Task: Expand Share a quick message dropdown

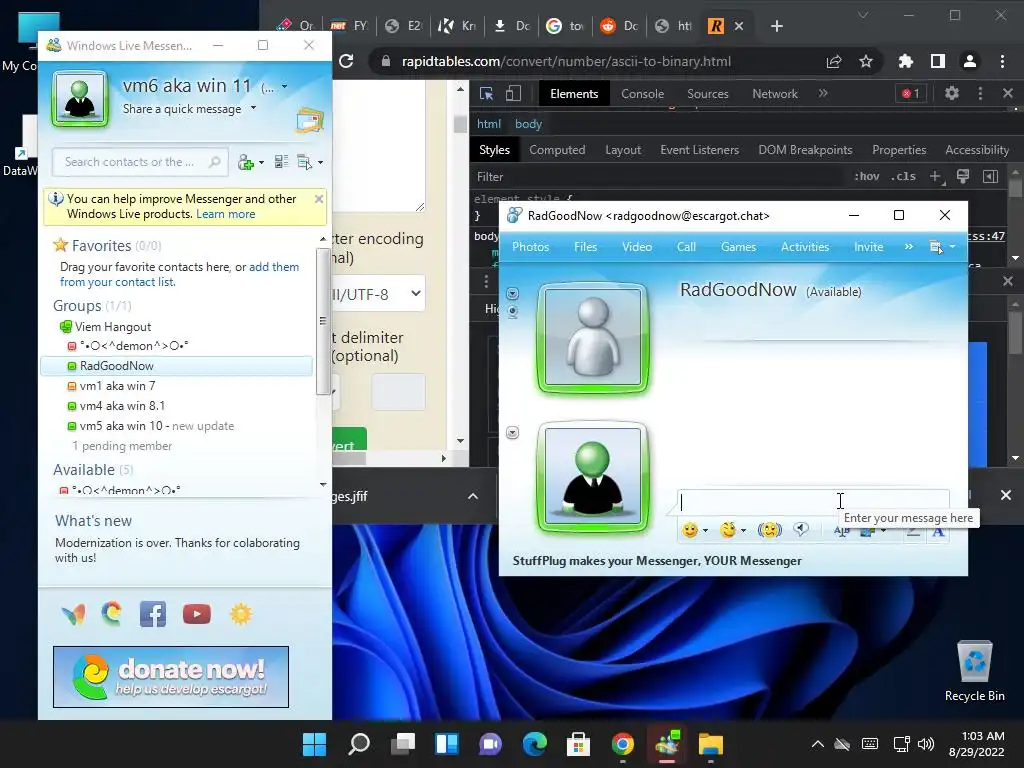Action: (x=253, y=108)
